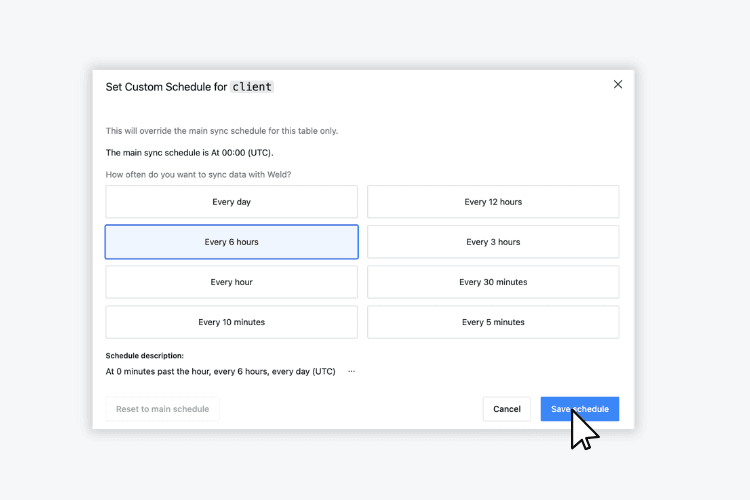Close the Set Custom Schedule dialog
Screen dimensions: 750x500
coord(617,85)
